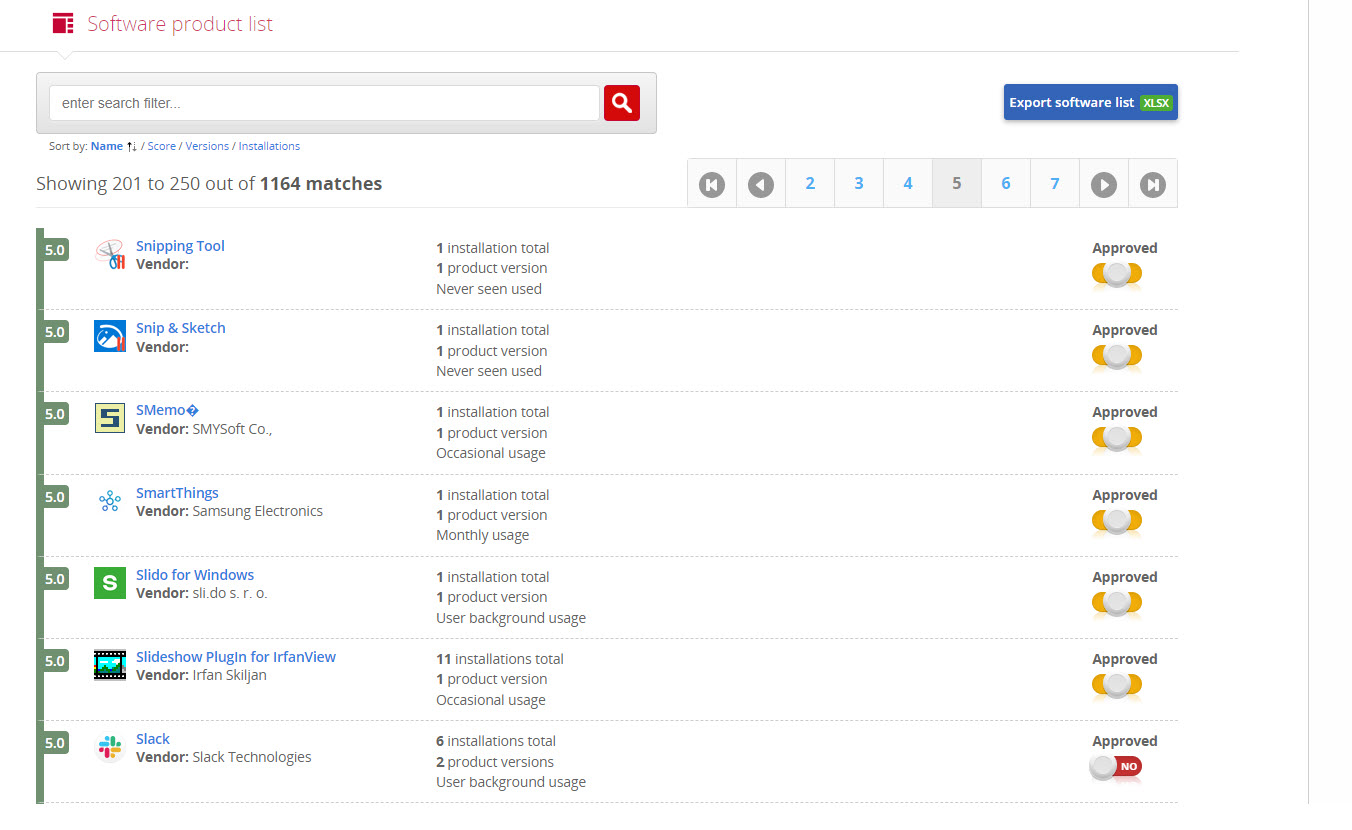Open page 6 of results

click(x=1005, y=184)
